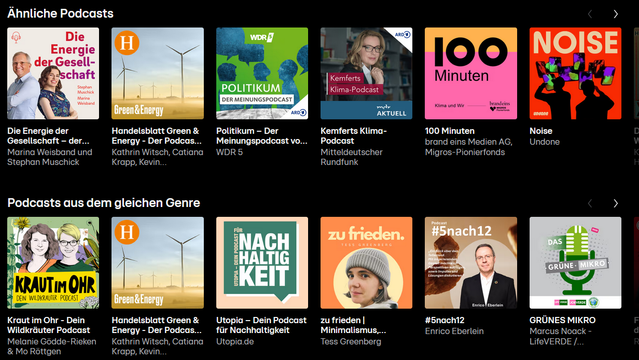
Task: Open Handelsblatt Green & Energy cover in same-genre row
Action: click(x=158, y=263)
